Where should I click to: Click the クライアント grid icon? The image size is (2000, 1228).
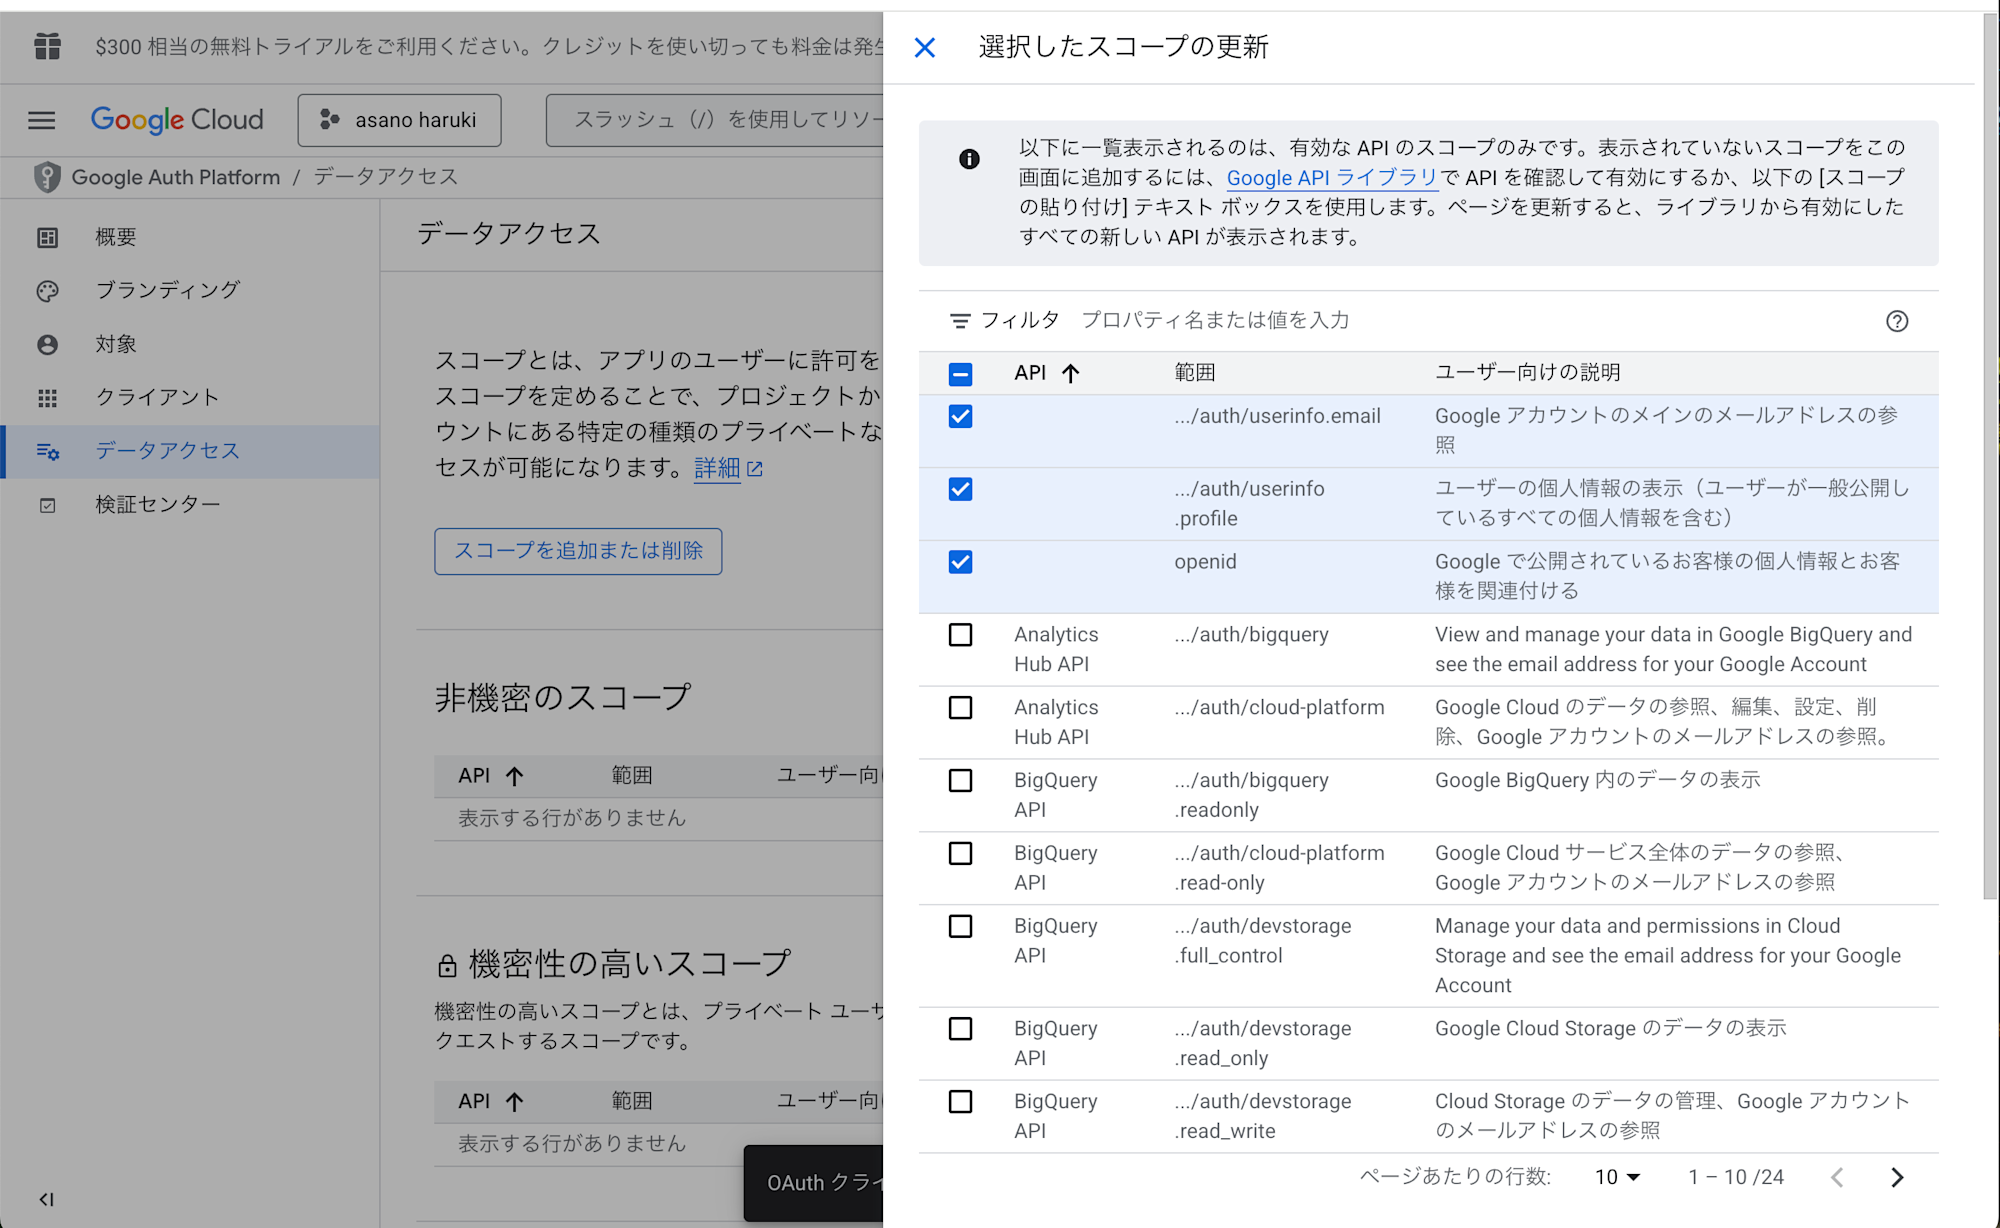click(x=47, y=398)
